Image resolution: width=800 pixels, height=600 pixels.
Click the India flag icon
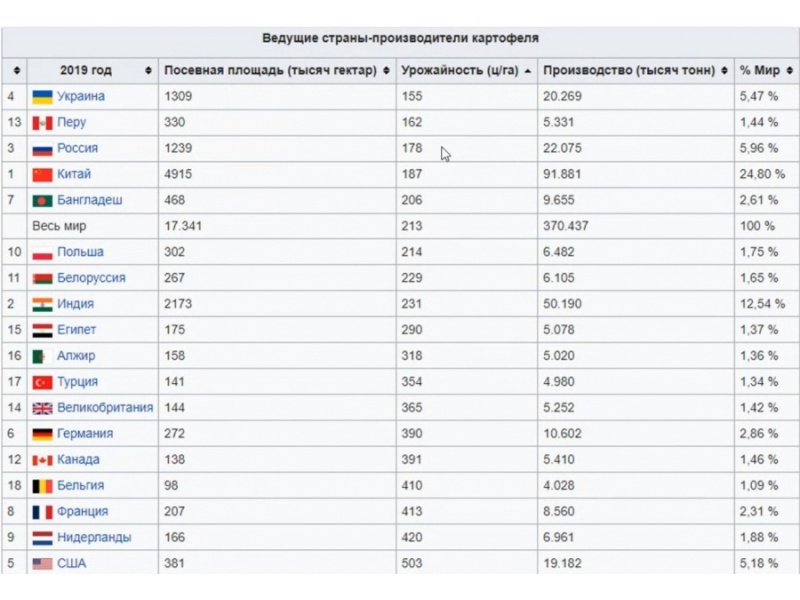click(42, 304)
